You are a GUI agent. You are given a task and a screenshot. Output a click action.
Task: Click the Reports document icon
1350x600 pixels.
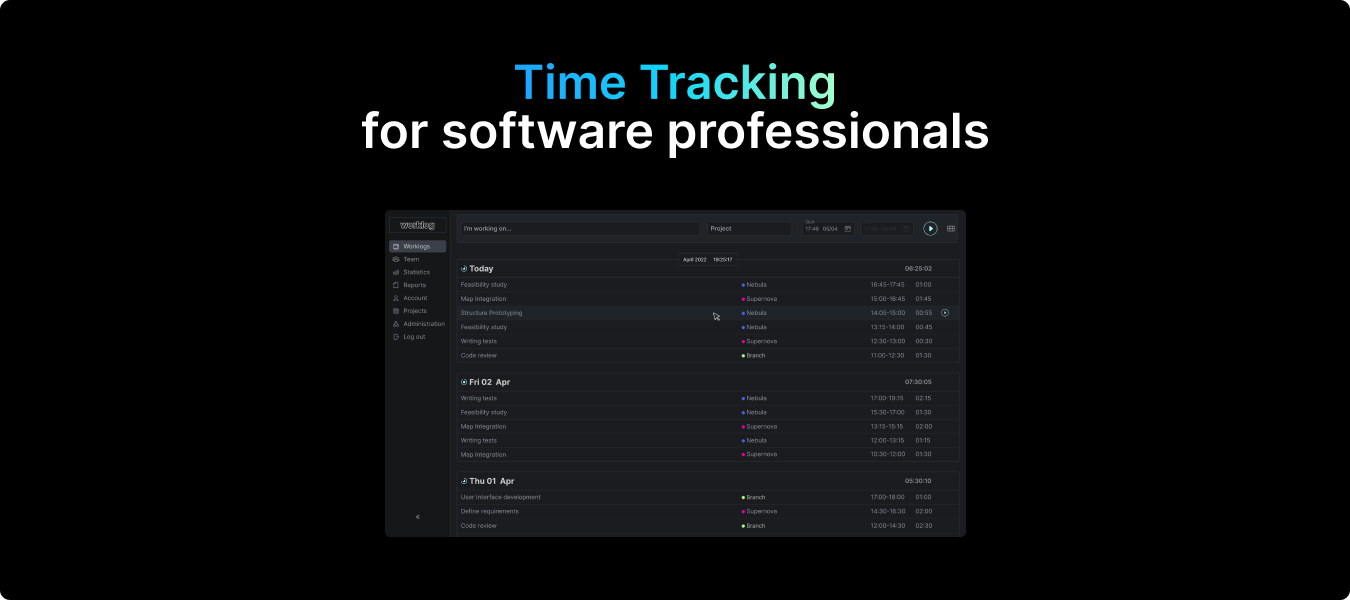[x=398, y=285]
